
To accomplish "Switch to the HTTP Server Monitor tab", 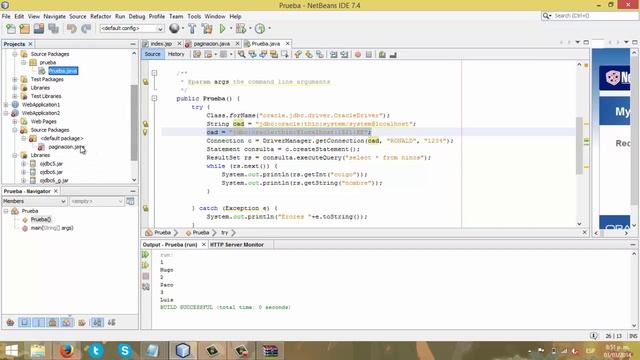I will [237, 244].
